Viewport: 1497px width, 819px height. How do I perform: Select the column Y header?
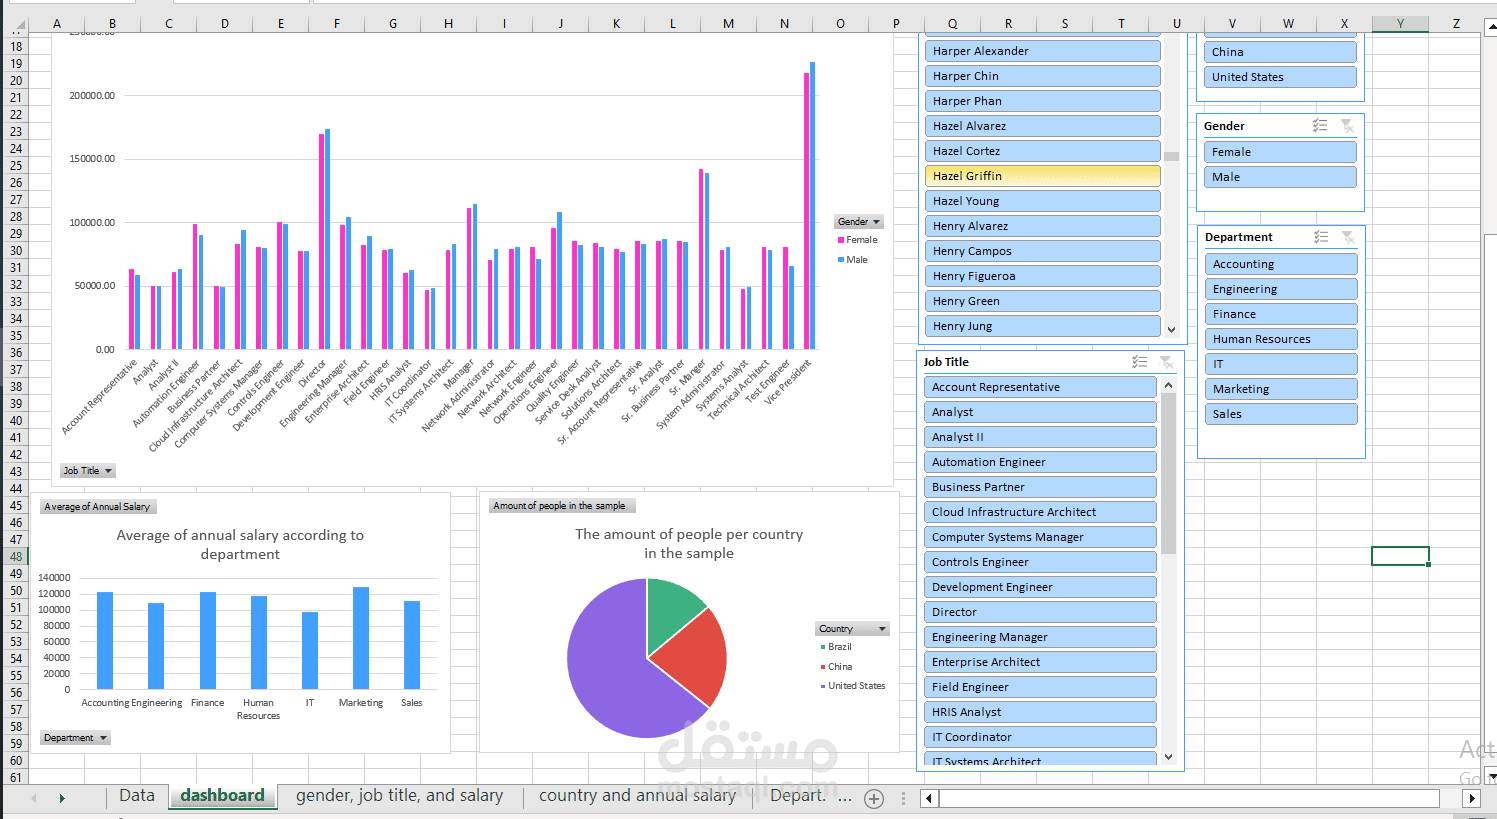click(x=1400, y=24)
